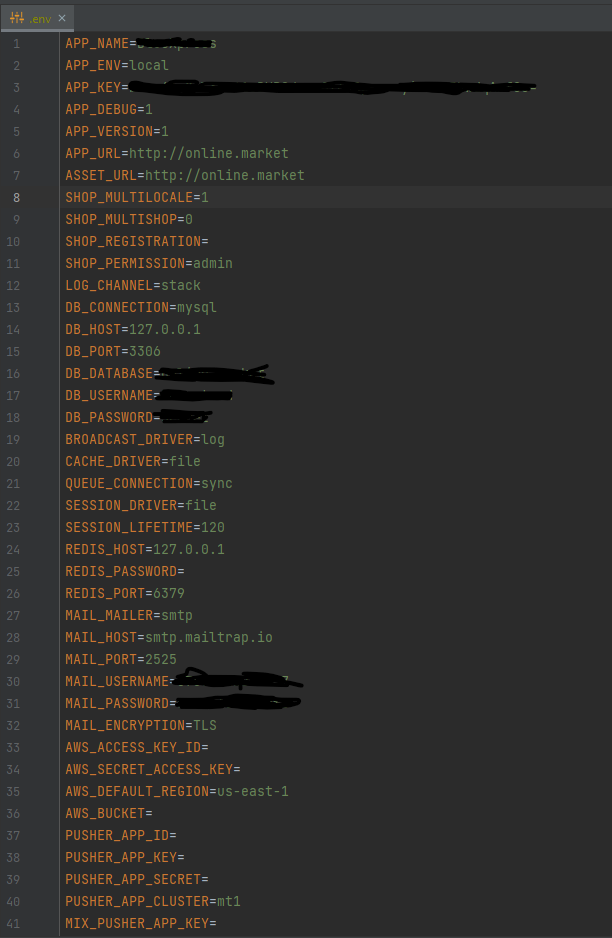Click the .env file type icon
Image resolution: width=612 pixels, height=938 pixels.
click(17, 18)
